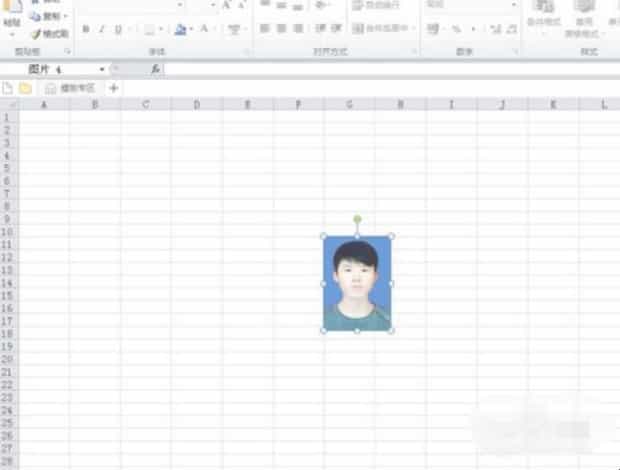
Task: Select the workbook document tab
Action: [x=70, y=88]
